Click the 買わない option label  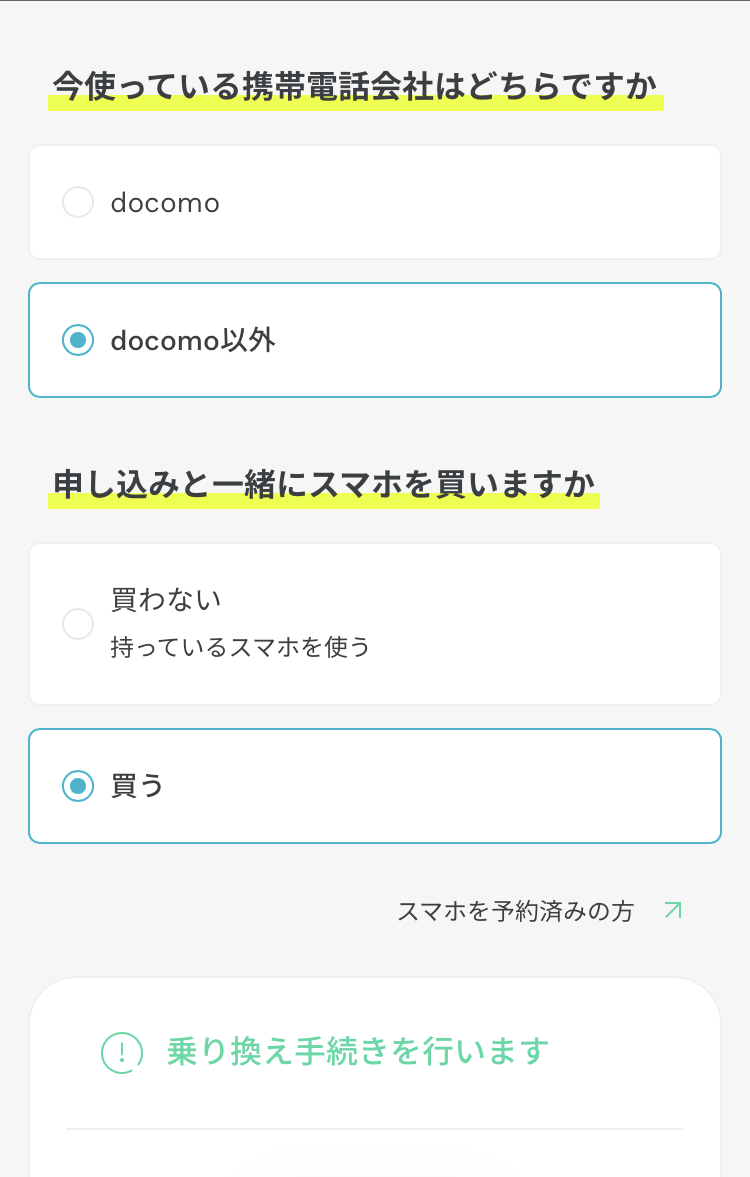[x=166, y=600]
